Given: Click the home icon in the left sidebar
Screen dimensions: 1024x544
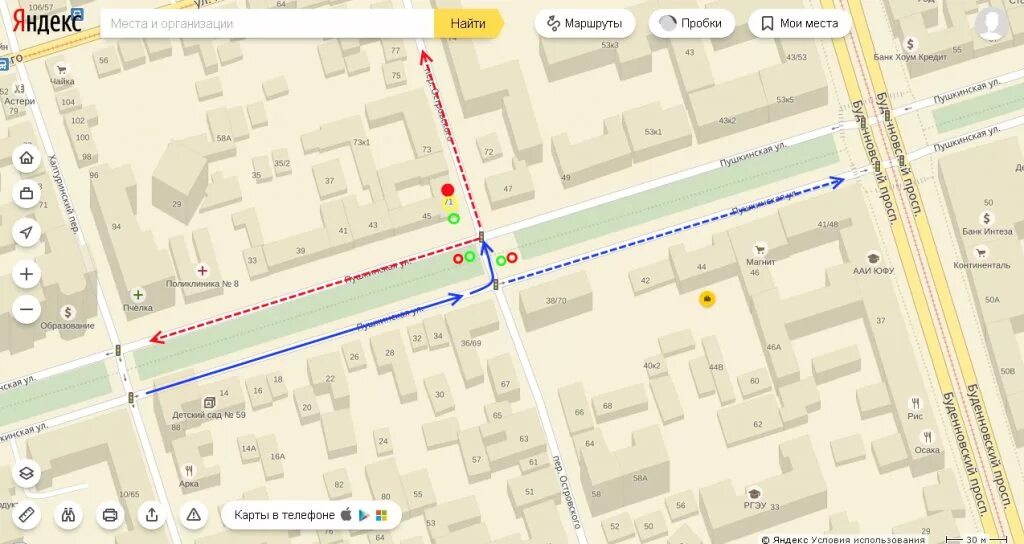Looking at the screenshot, I should [x=27, y=158].
